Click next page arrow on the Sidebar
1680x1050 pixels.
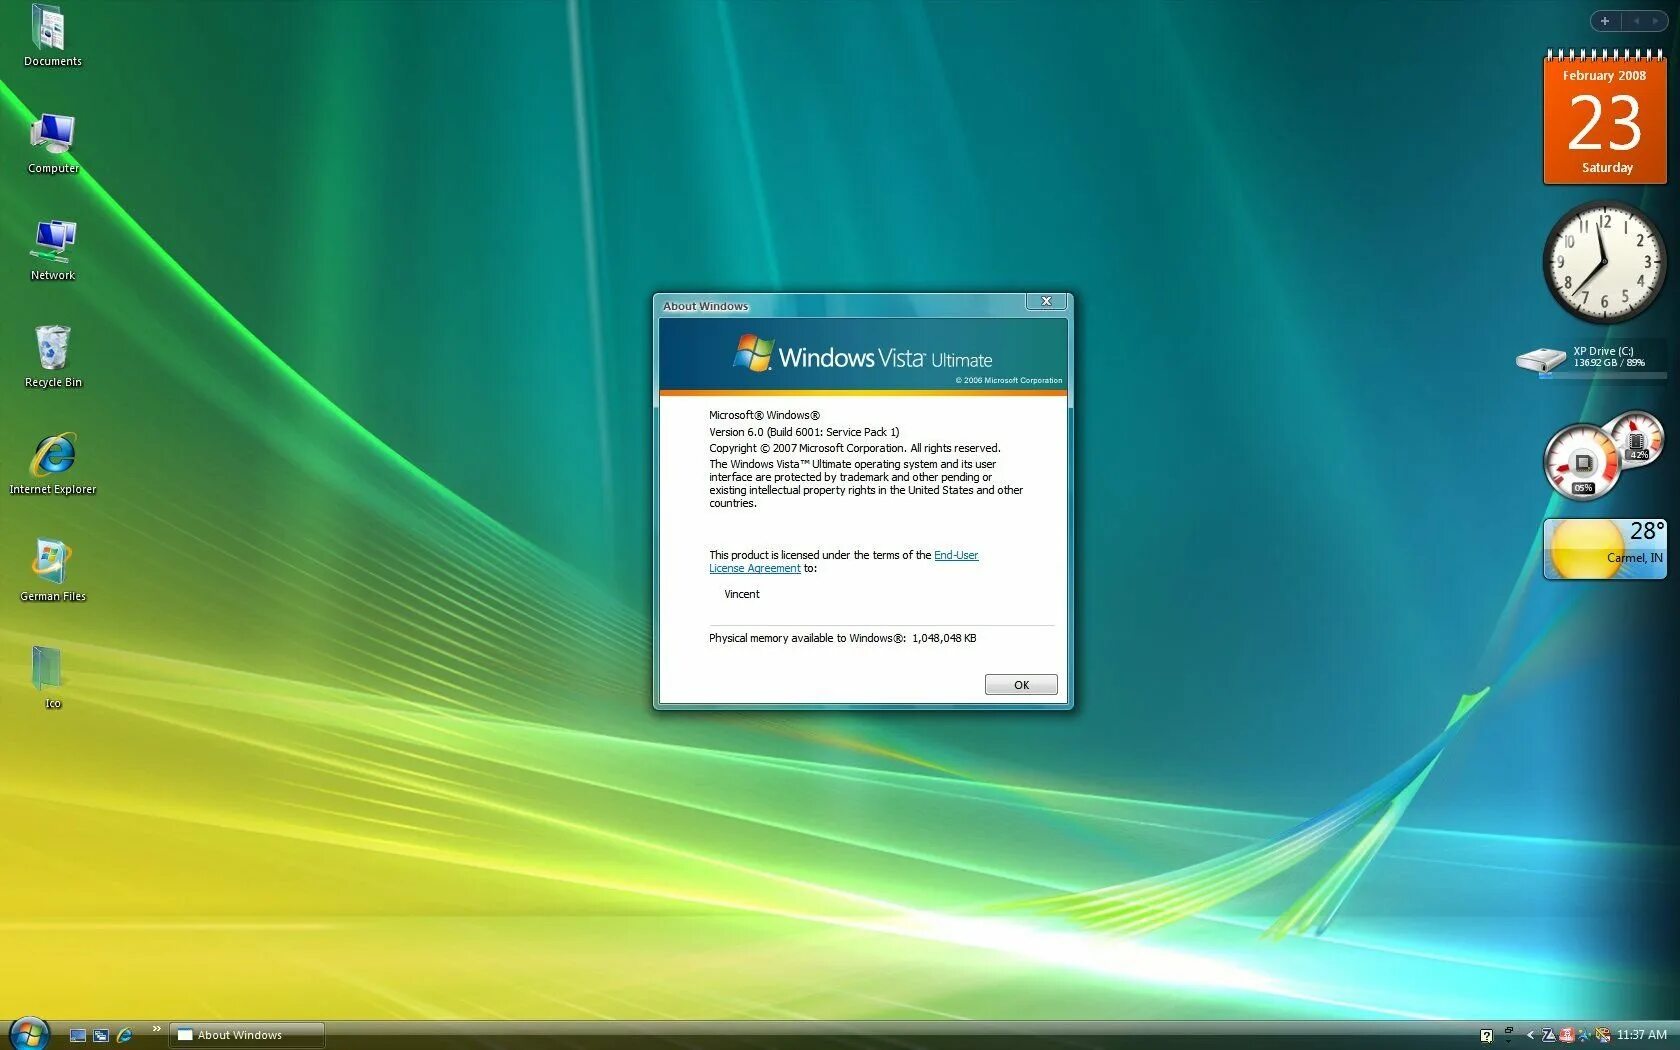pos(1655,20)
